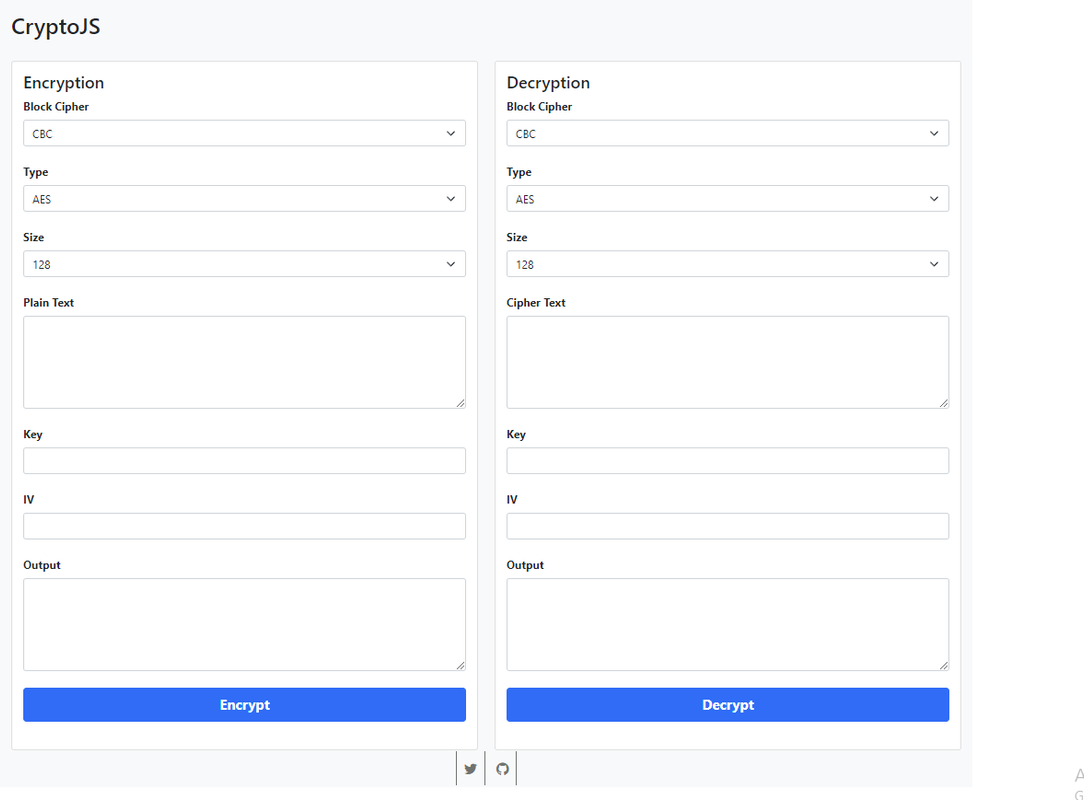The width and height of the screenshot is (1084, 800).
Task: Open the decryption Block Cipher dropdown
Action: pyautogui.click(x=727, y=133)
